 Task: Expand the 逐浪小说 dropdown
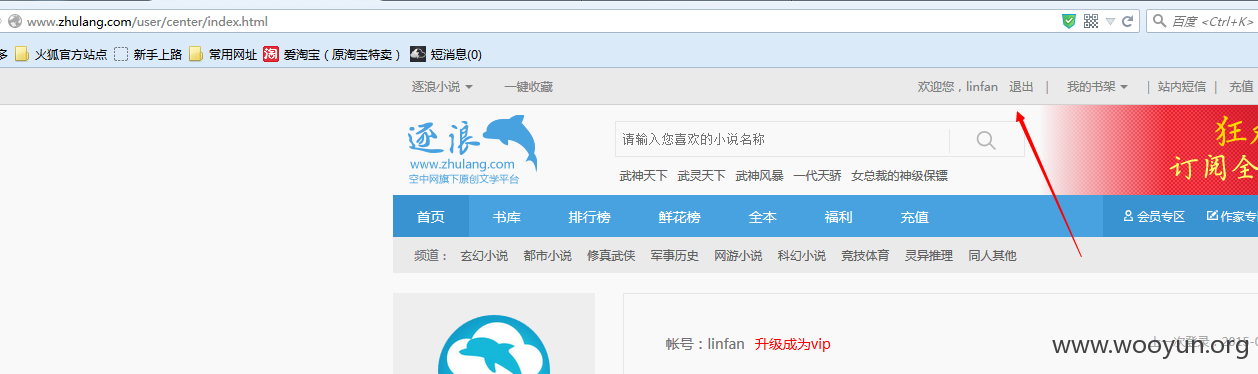pyautogui.click(x=442, y=87)
